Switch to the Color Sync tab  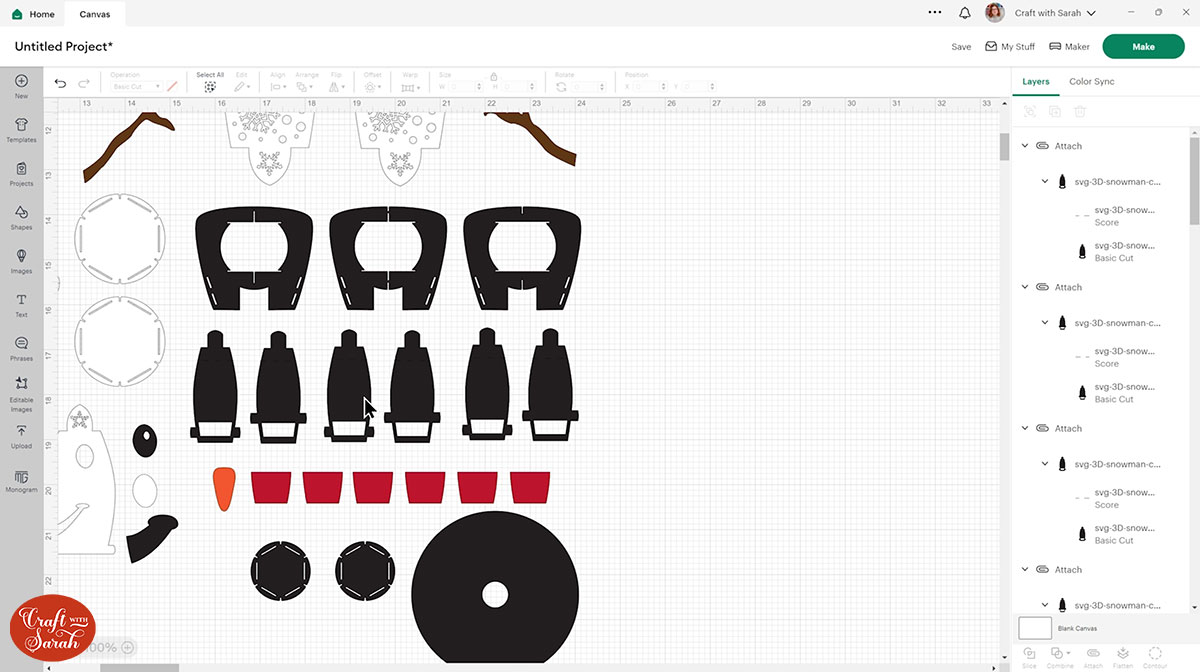1091,81
